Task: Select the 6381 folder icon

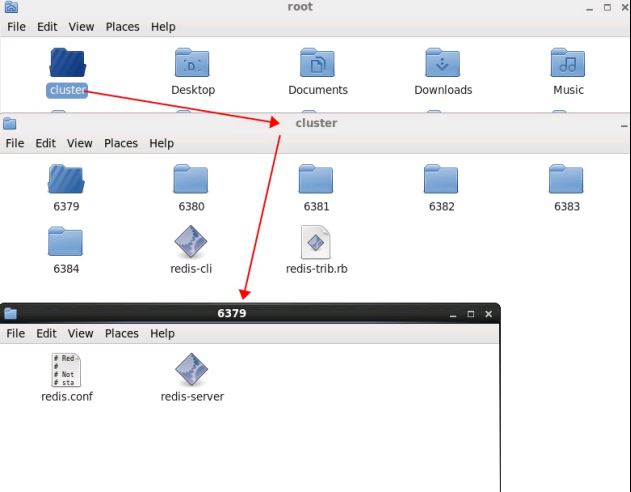Action: pyautogui.click(x=316, y=179)
